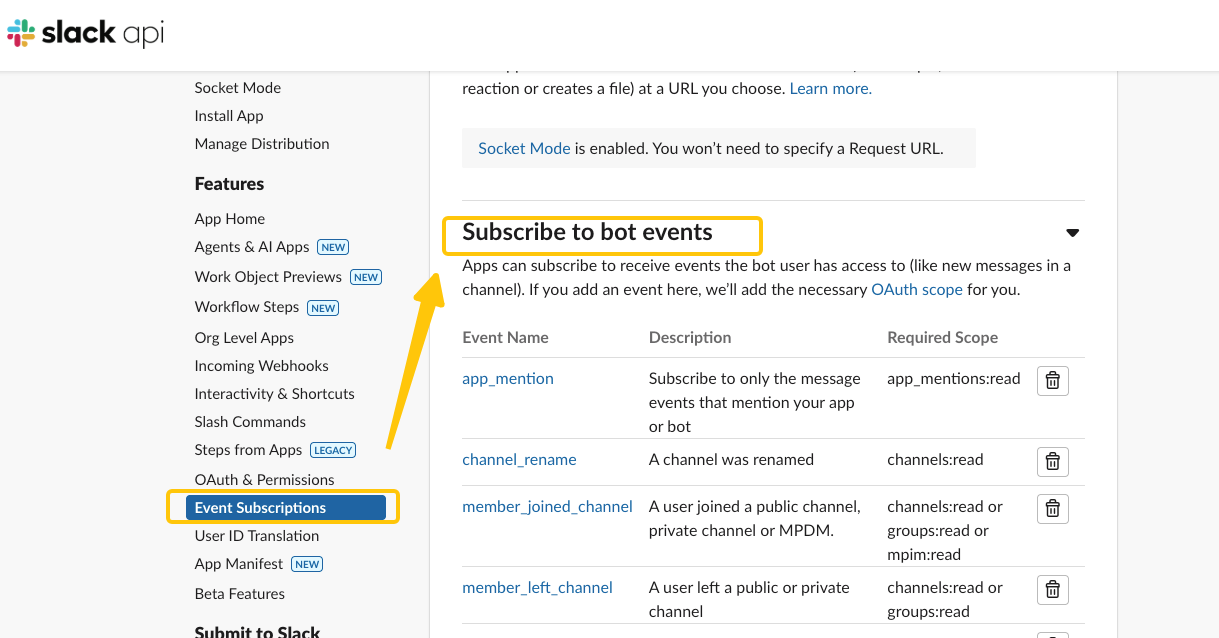Open the App Manifest page
The width and height of the screenshot is (1219, 638).
pos(239,564)
